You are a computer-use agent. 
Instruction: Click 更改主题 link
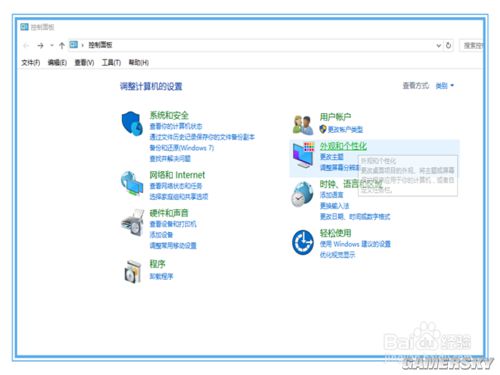[x=331, y=157]
